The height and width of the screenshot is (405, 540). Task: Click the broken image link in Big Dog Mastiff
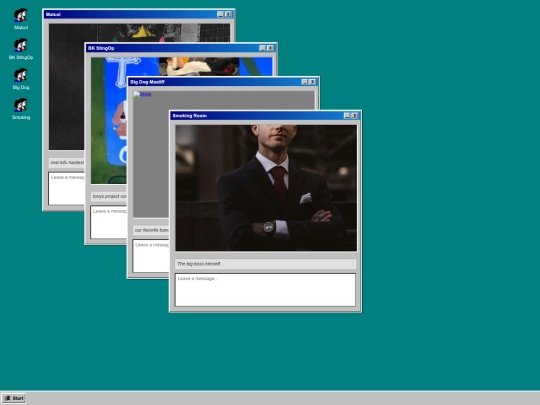point(142,94)
